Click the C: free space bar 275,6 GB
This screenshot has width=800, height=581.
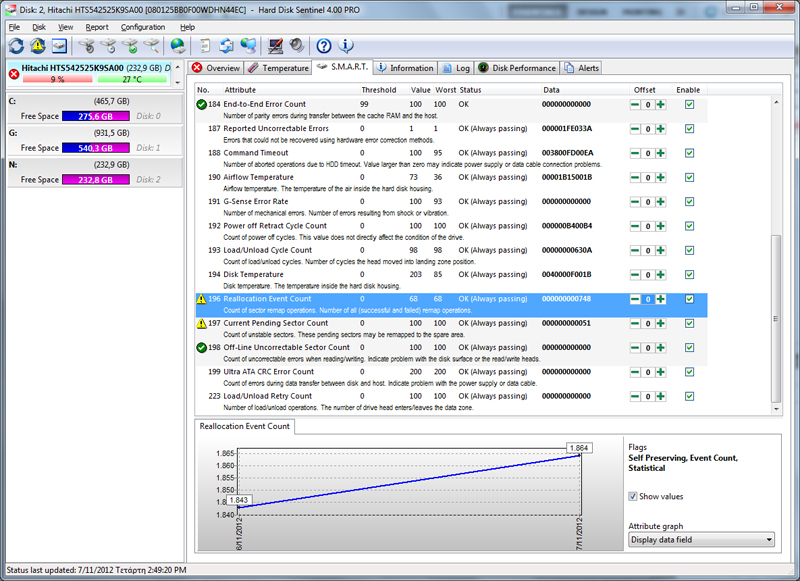click(95, 116)
